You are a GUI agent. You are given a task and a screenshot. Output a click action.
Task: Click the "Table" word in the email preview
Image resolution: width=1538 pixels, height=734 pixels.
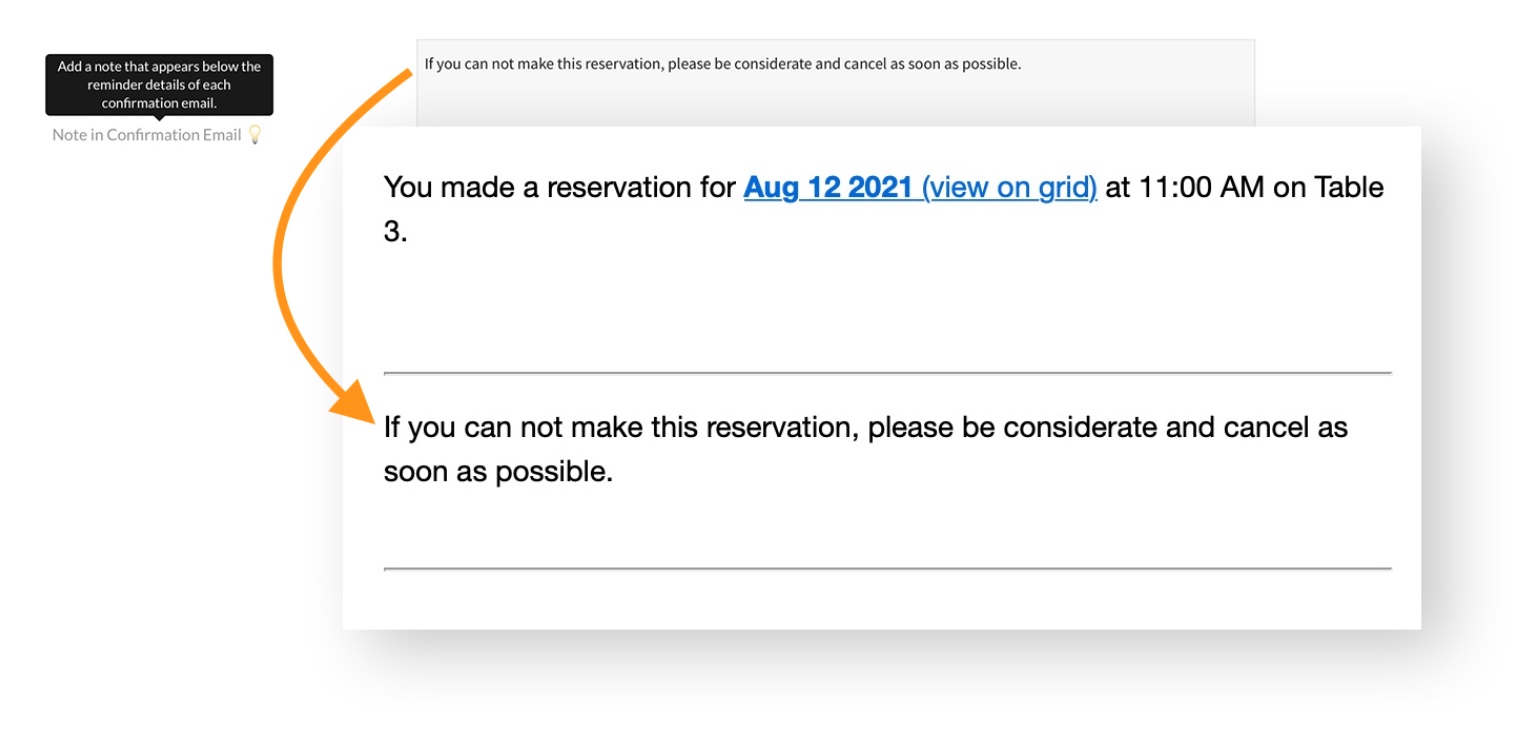pyautogui.click(x=1348, y=188)
